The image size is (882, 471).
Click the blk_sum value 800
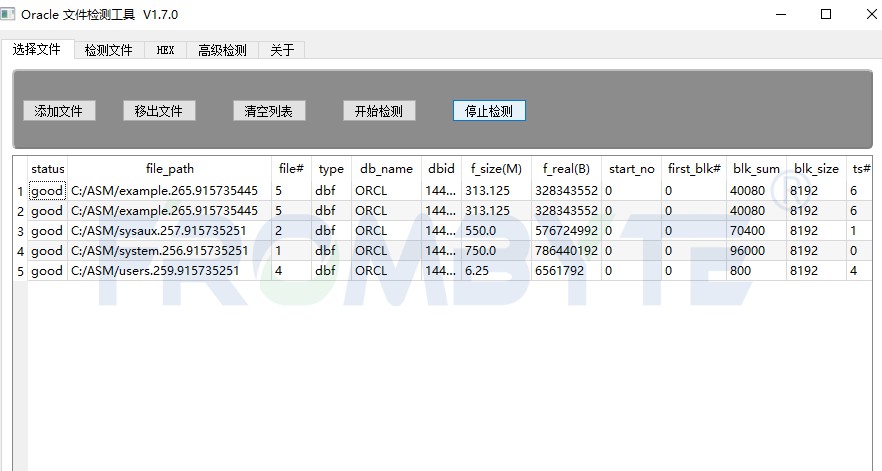pos(757,271)
